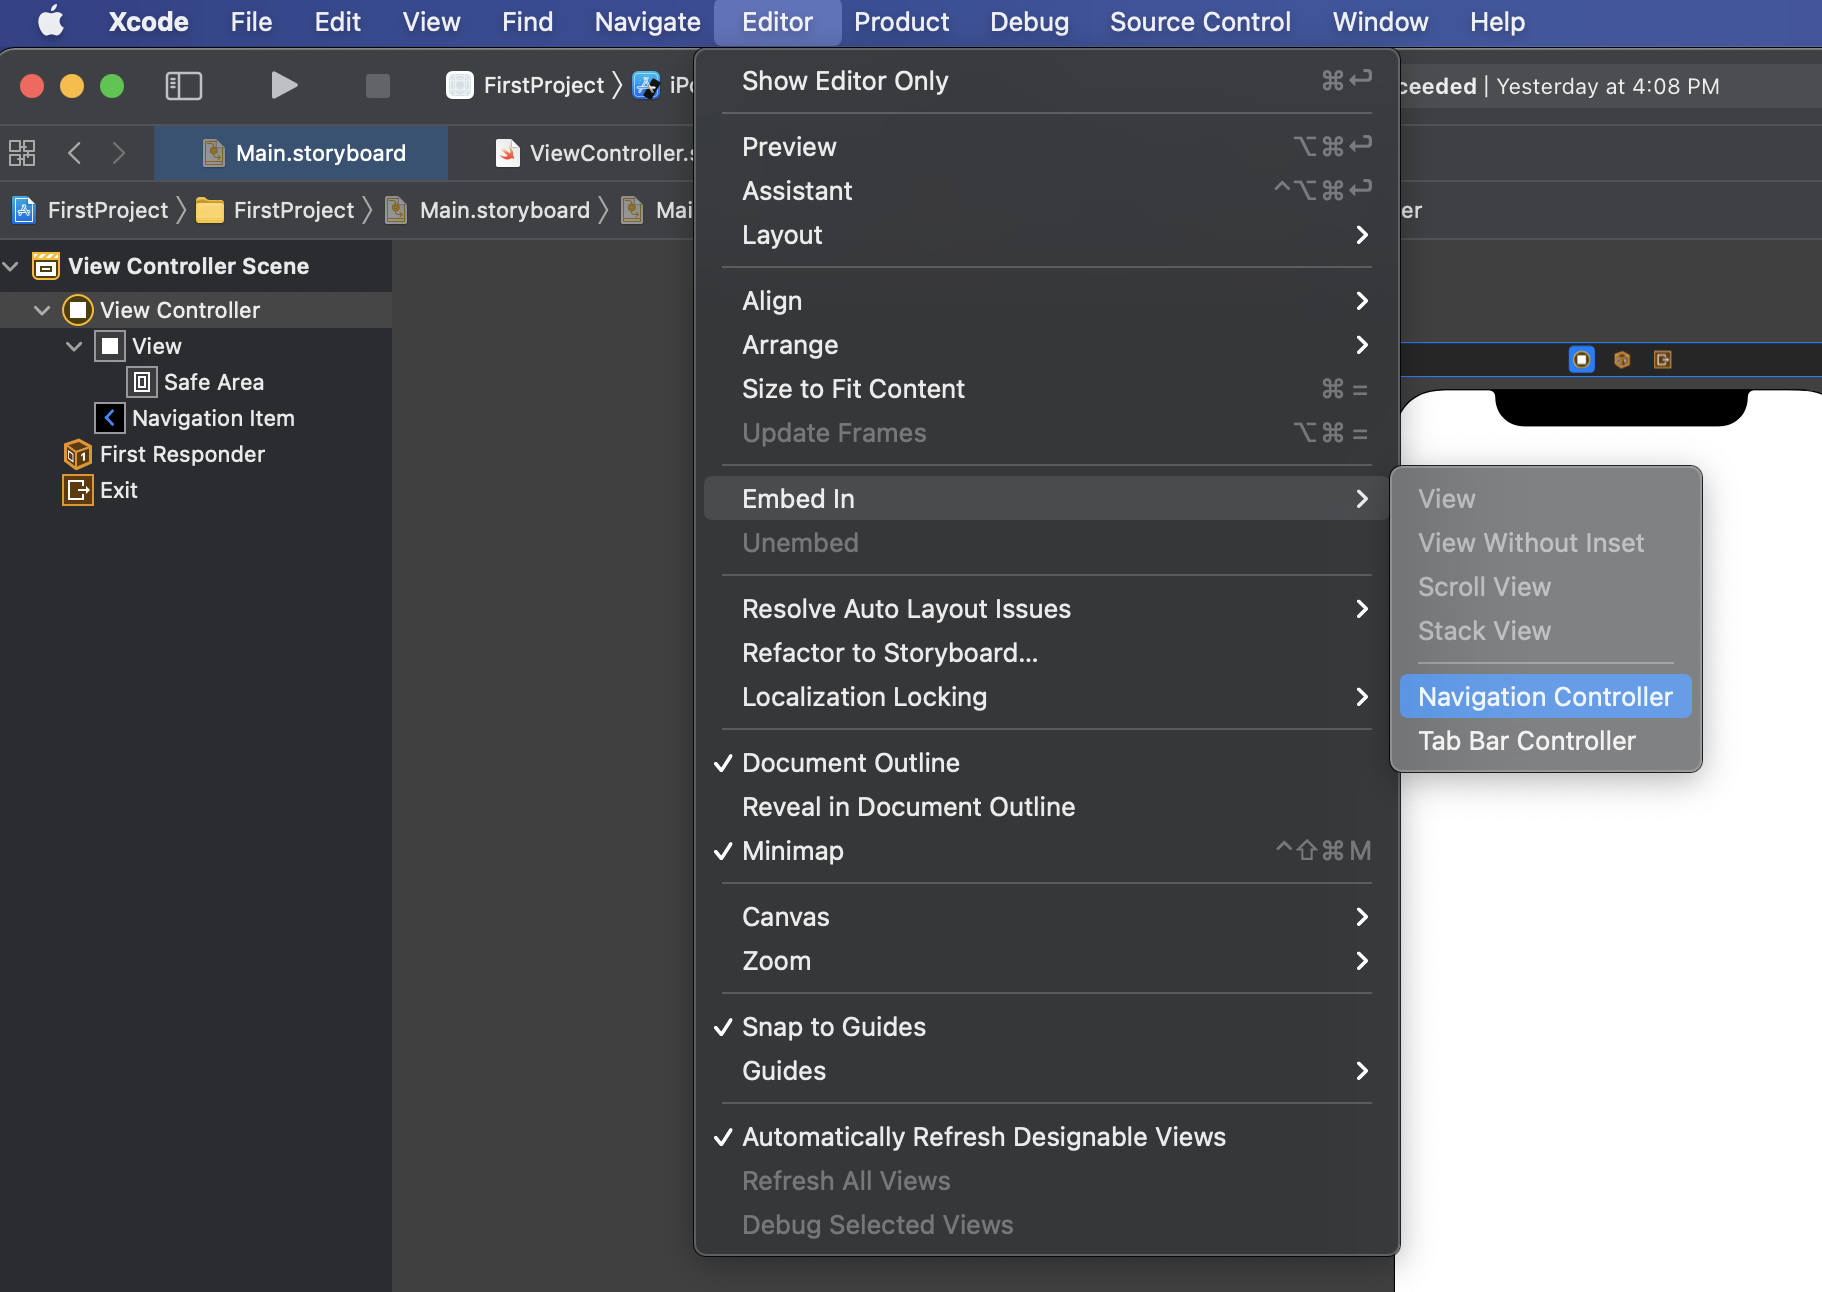The width and height of the screenshot is (1822, 1292).
Task: Open the Debug menu in menu bar
Action: point(1029,22)
